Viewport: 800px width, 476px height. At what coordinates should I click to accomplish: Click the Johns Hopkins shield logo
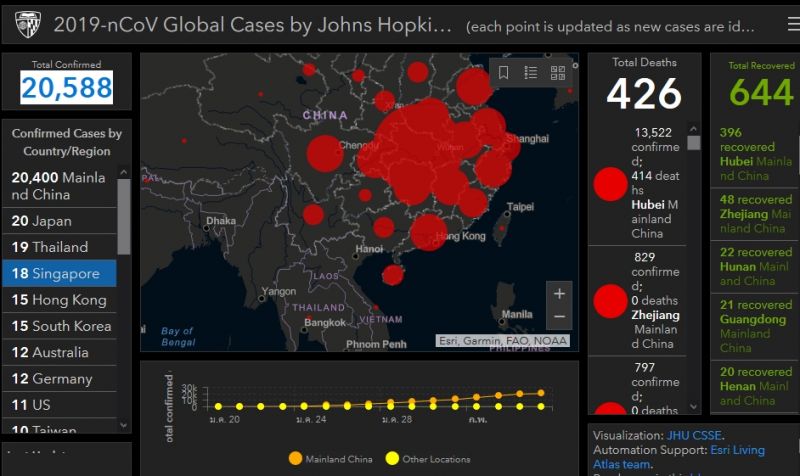coord(26,24)
